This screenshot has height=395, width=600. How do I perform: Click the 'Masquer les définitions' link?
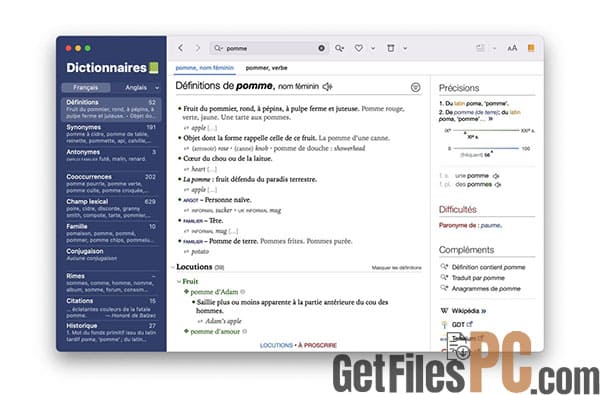click(396, 268)
